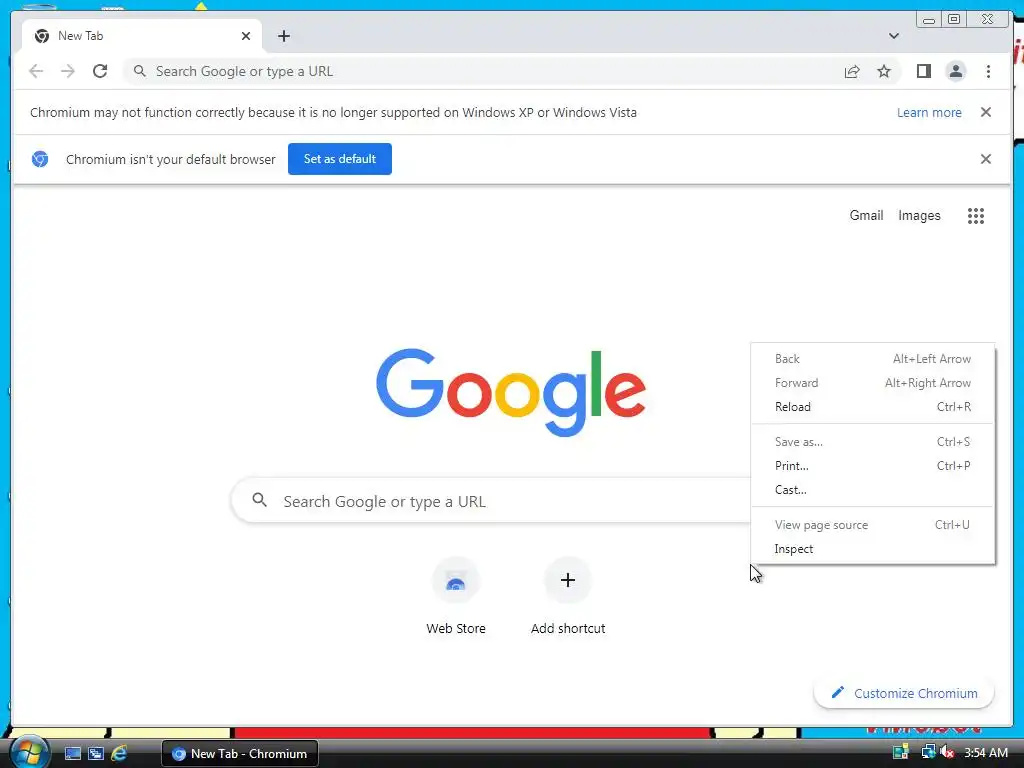Choose Forward in the context menu

[x=872, y=383]
